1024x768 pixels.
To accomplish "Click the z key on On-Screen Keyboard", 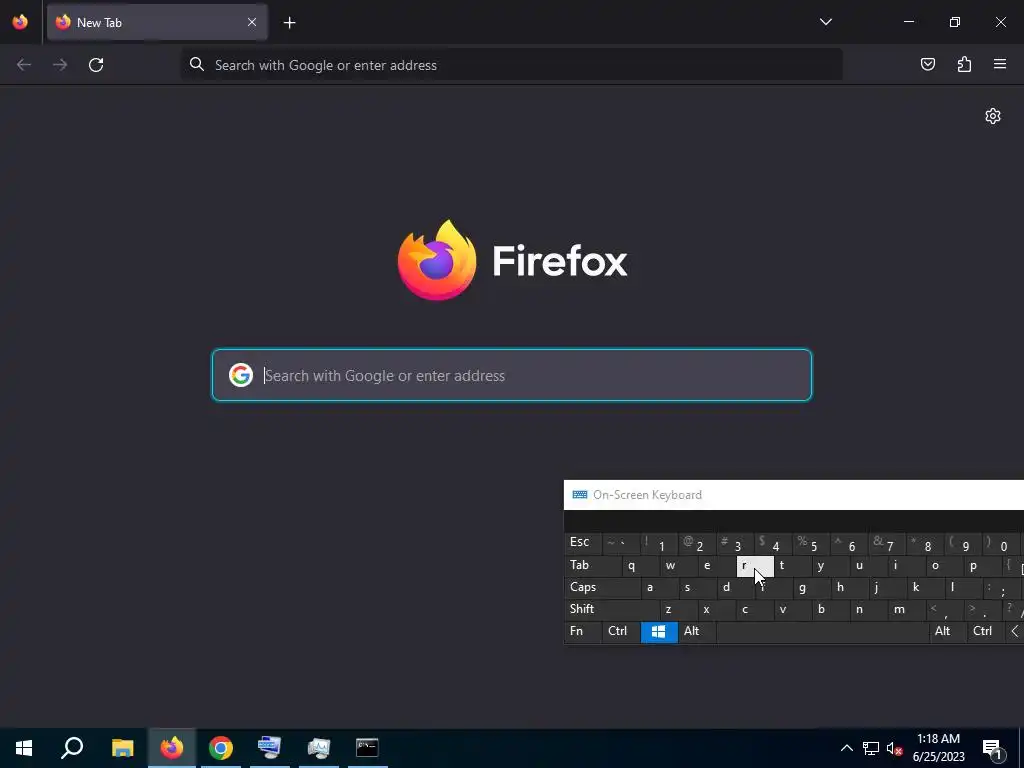I will pos(679,610).
